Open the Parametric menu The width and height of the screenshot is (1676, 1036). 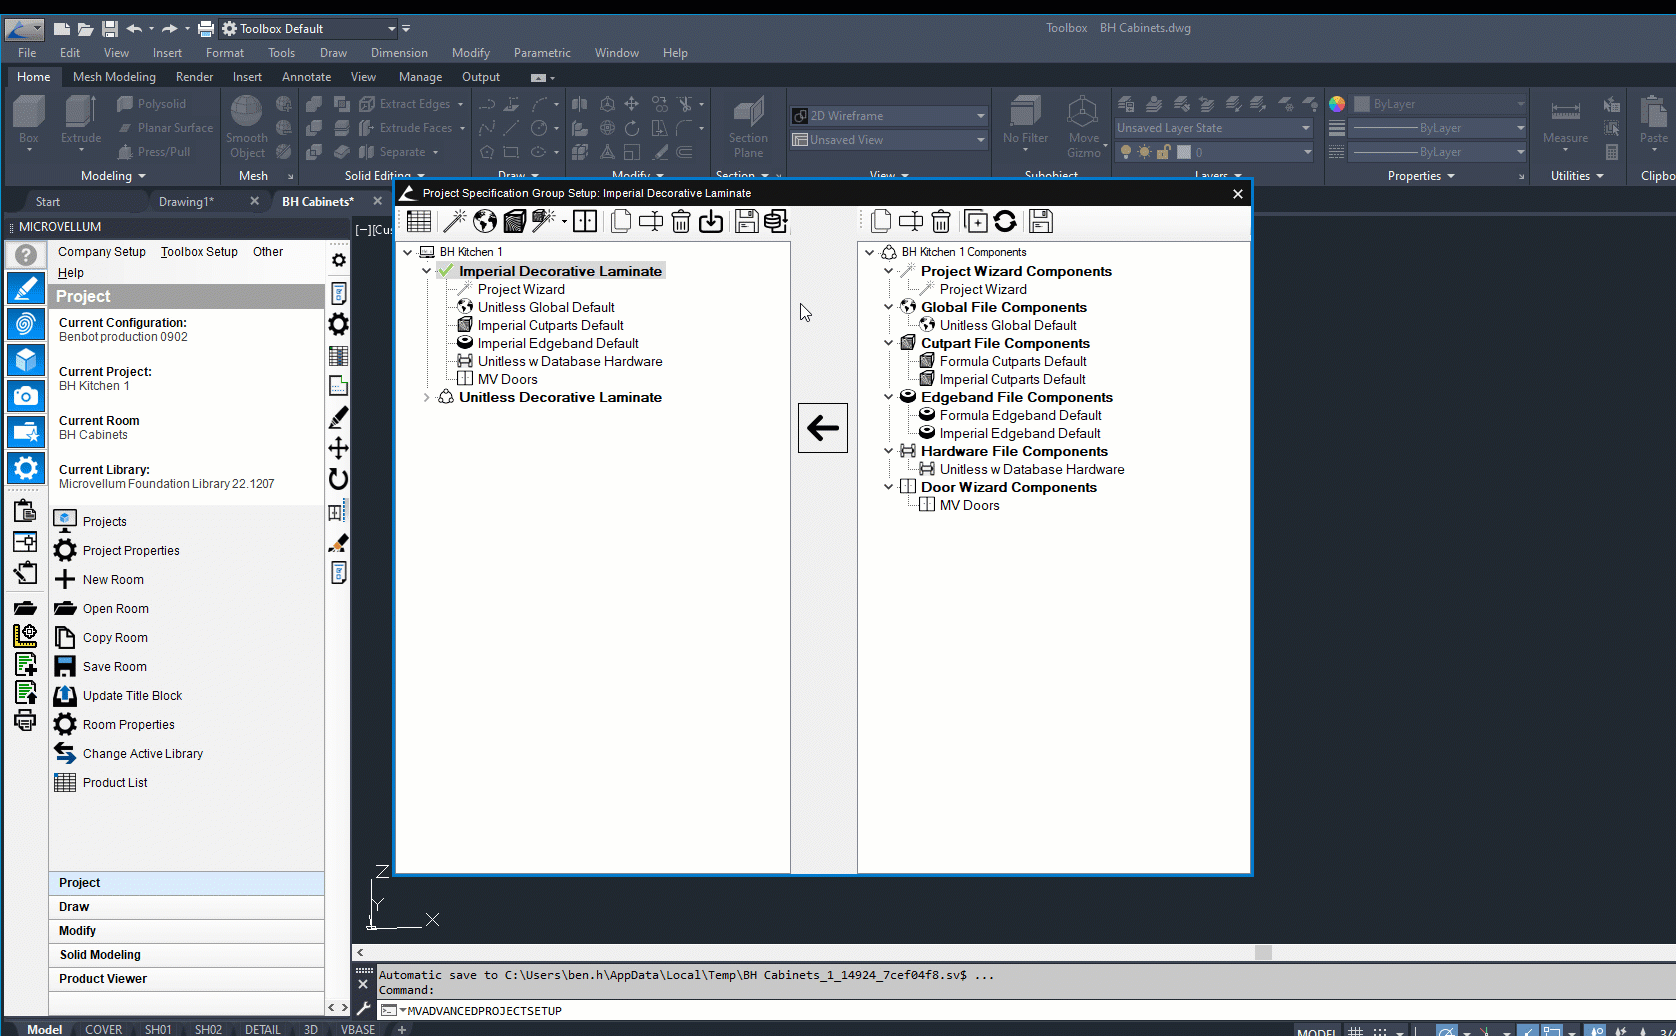coord(541,53)
